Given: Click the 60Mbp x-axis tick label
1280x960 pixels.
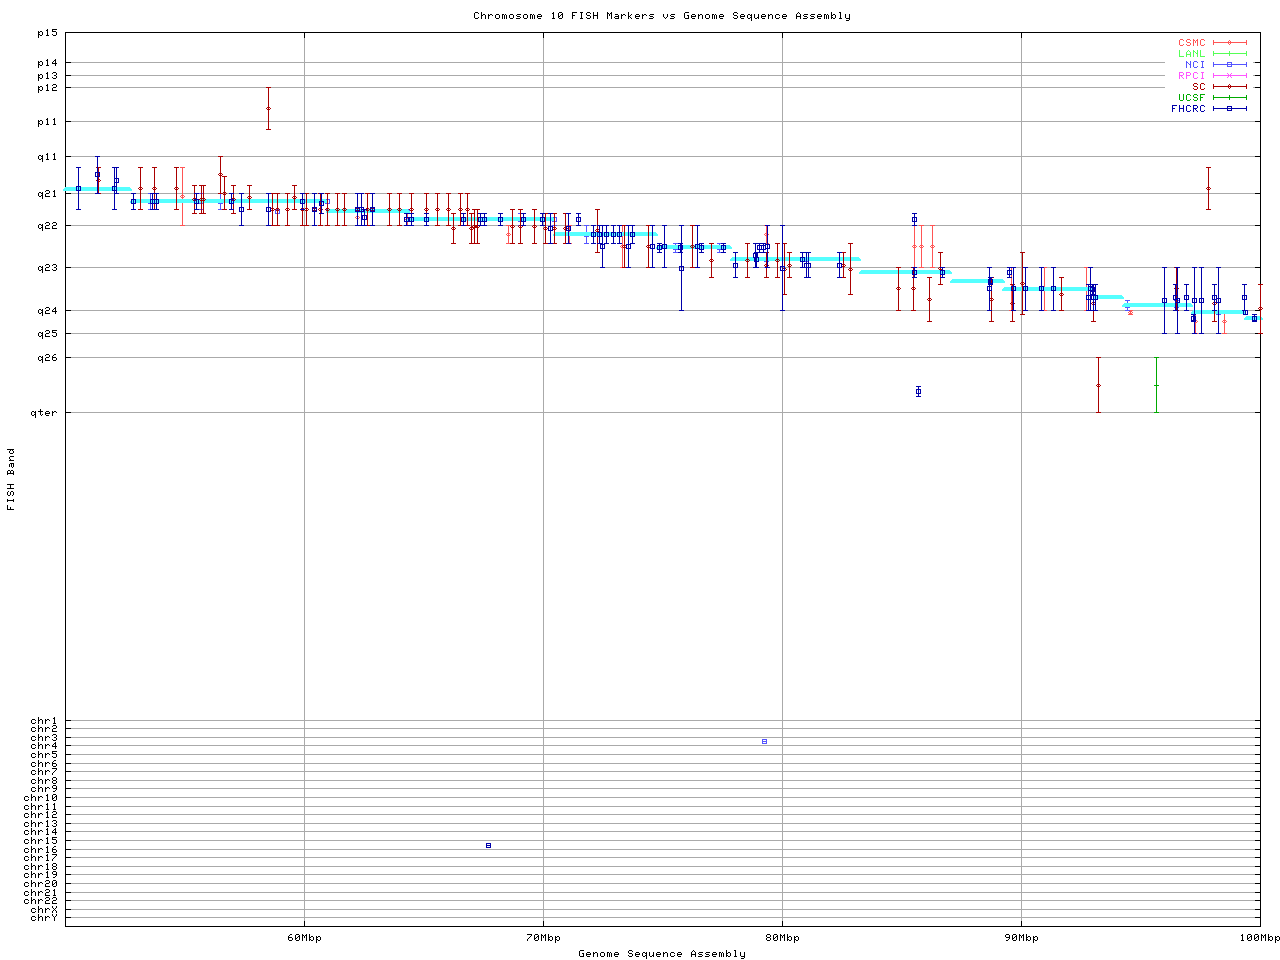Looking at the screenshot, I should pos(304,938).
